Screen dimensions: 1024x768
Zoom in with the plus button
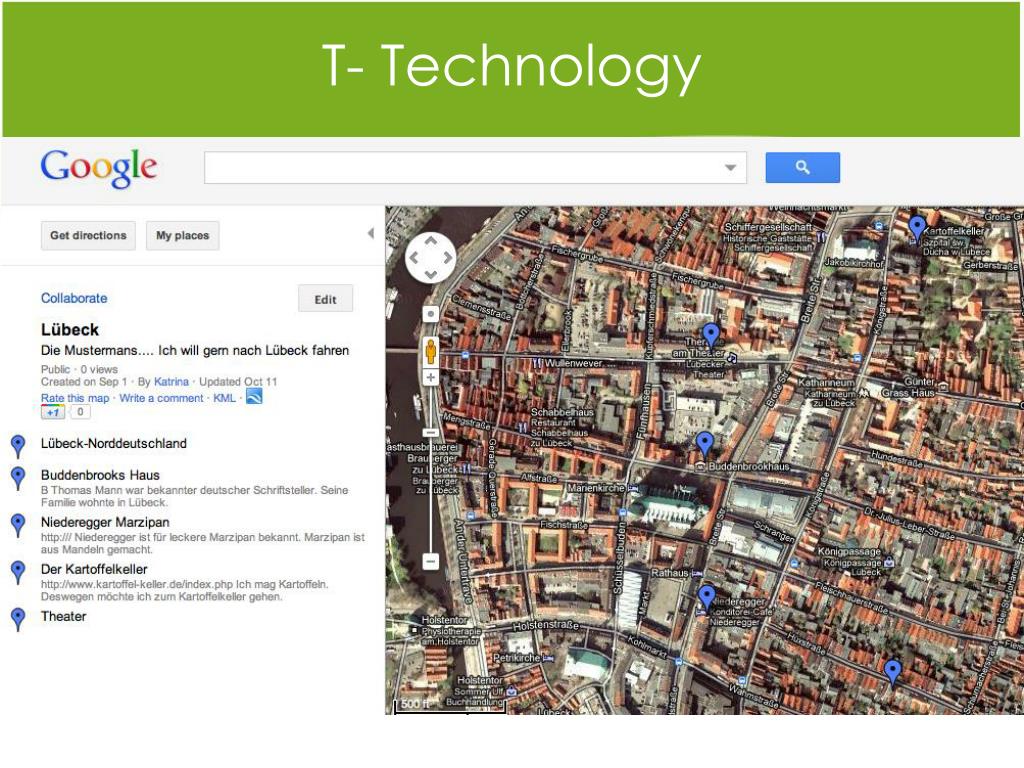430,377
